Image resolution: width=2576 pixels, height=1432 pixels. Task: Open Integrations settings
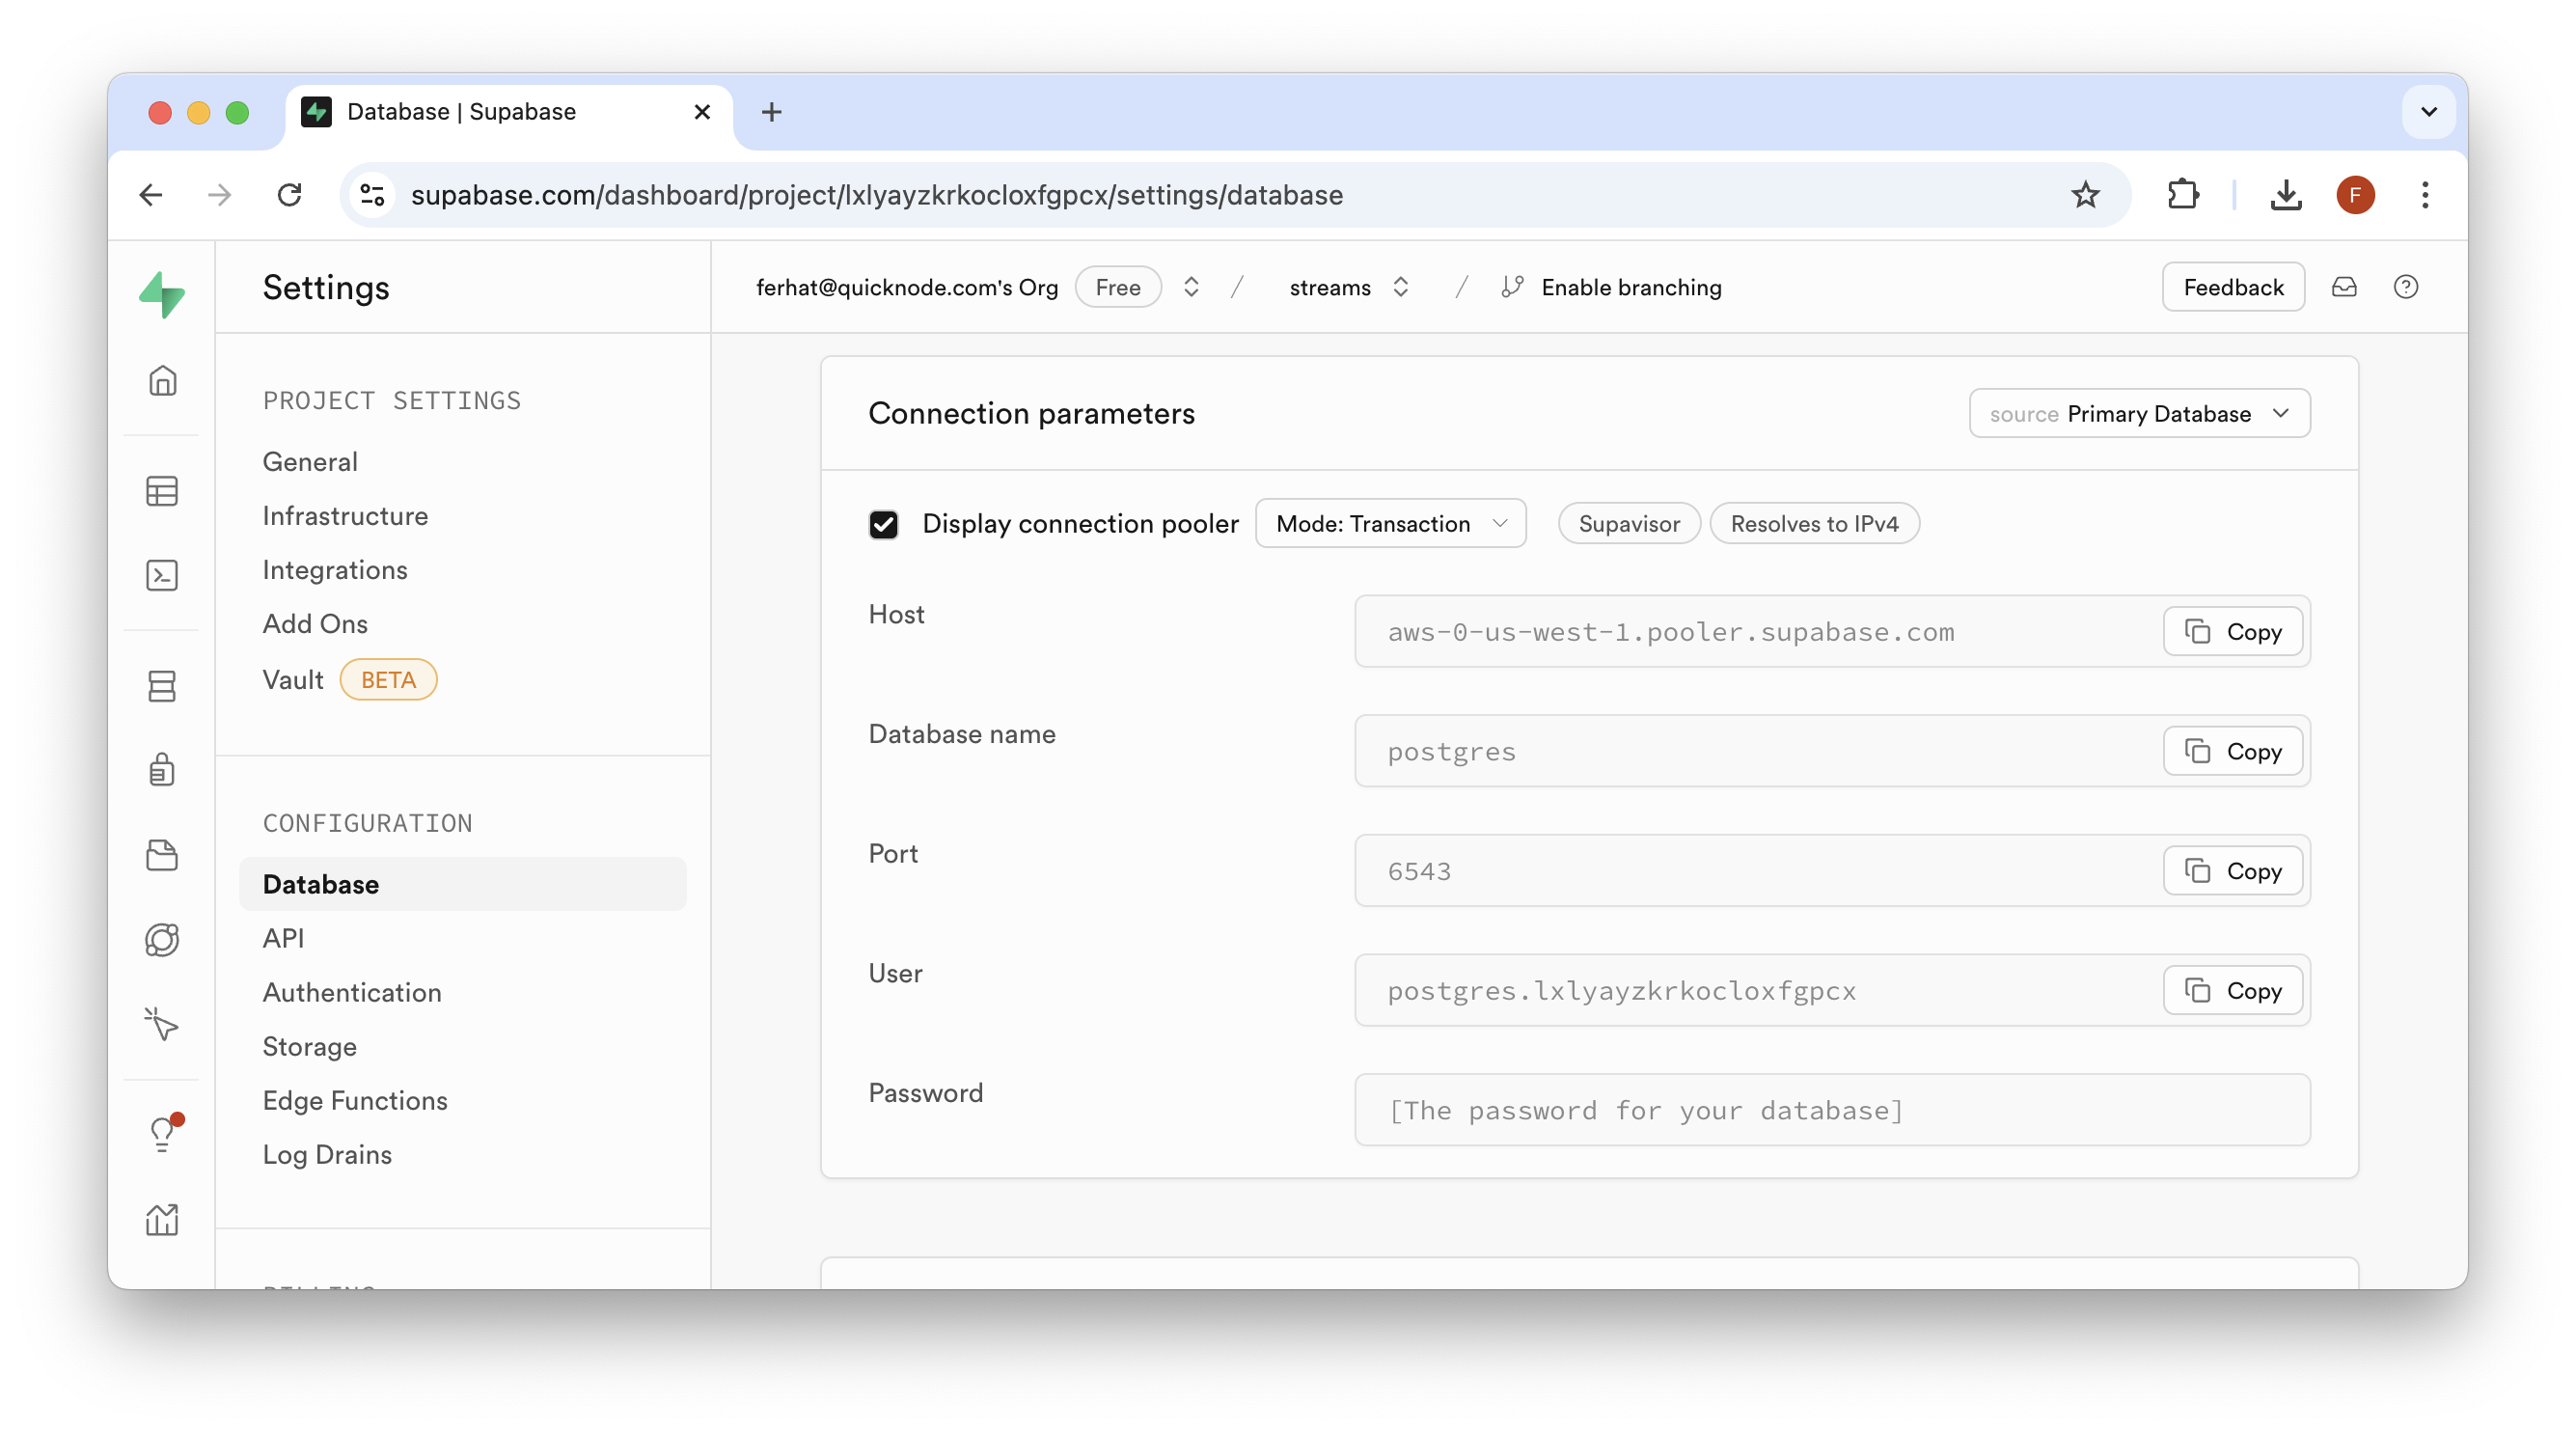335,570
